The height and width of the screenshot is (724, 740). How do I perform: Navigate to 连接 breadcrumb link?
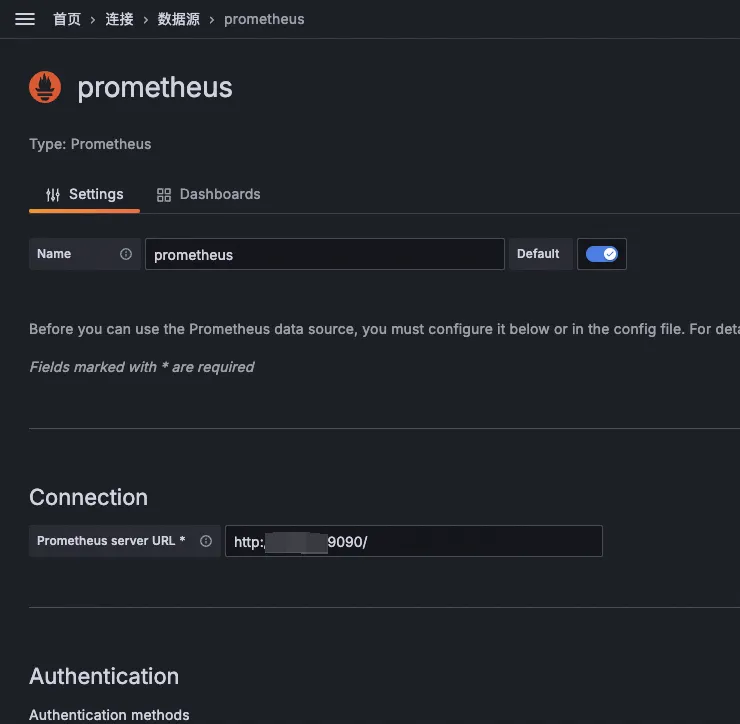tap(120, 19)
